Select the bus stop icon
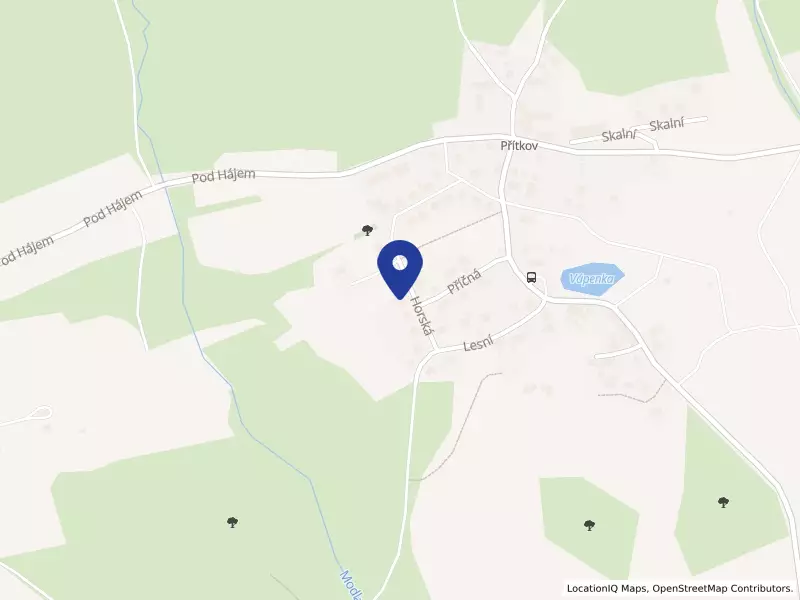Image resolution: width=800 pixels, height=600 pixels. pyautogui.click(x=532, y=278)
